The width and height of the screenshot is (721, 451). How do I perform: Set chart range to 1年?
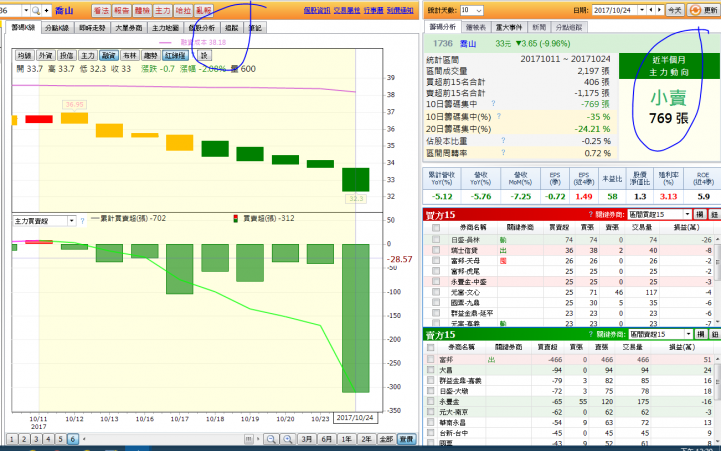pyautogui.click(x=347, y=439)
